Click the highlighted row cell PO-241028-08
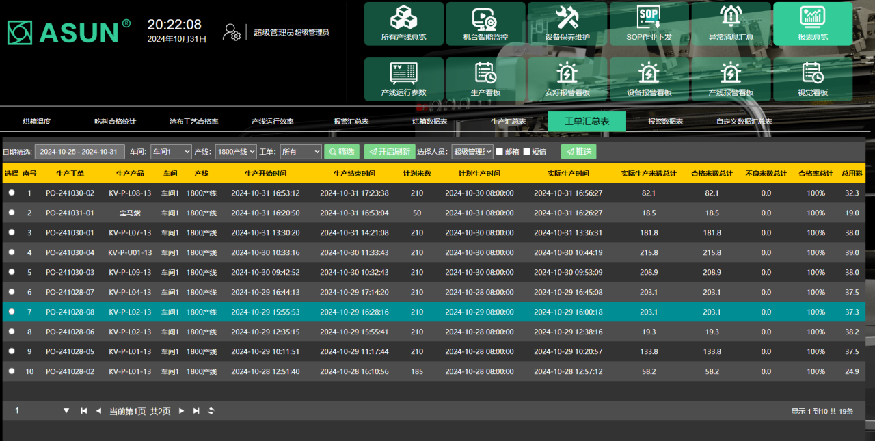This screenshot has height=442, width=875. (x=70, y=312)
